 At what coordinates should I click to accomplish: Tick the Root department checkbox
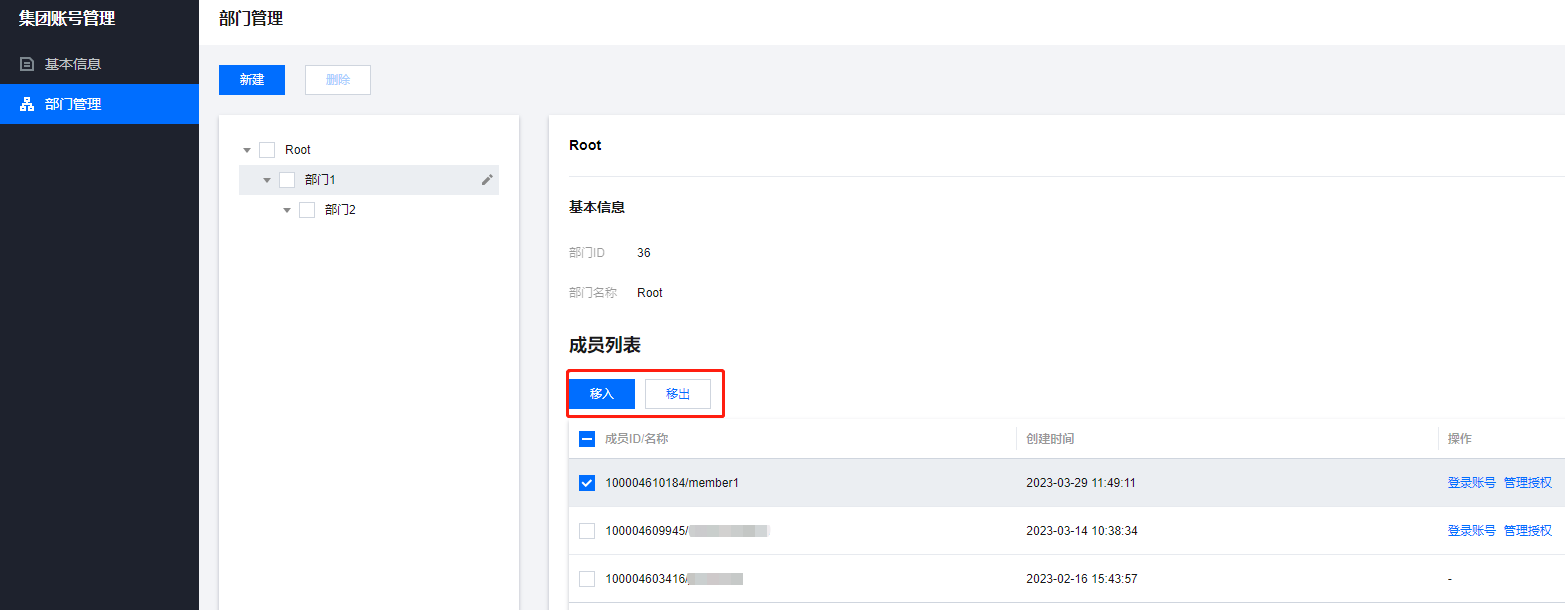(x=267, y=150)
